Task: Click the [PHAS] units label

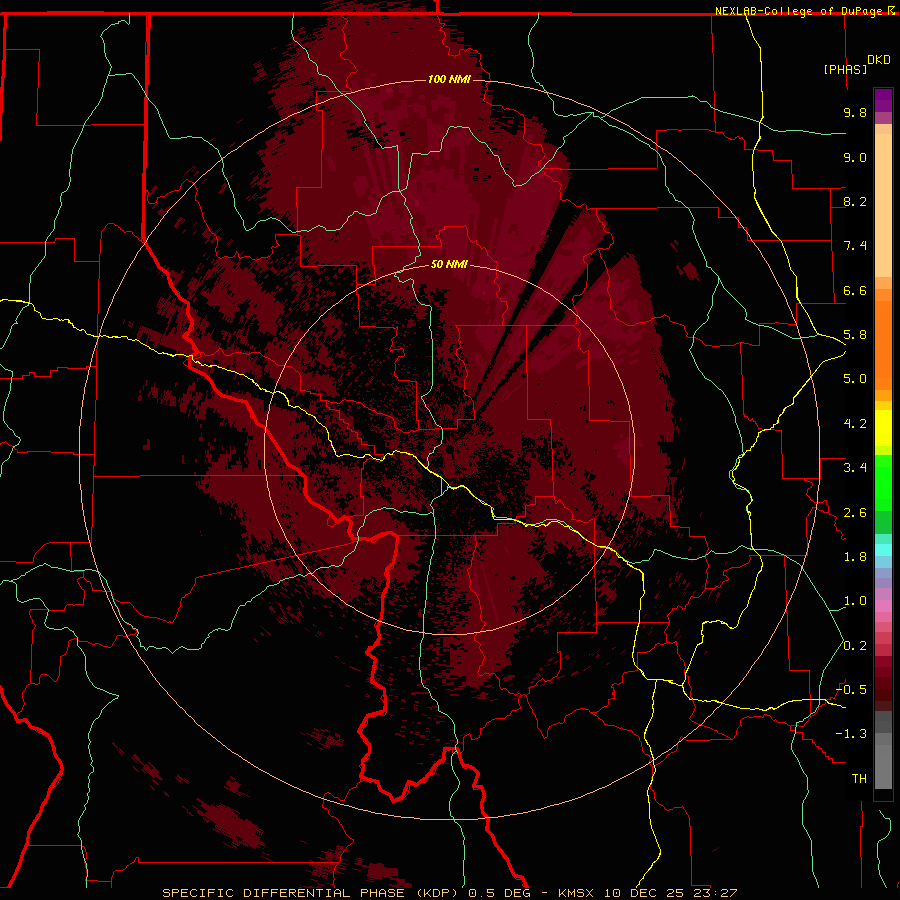Action: (845, 70)
